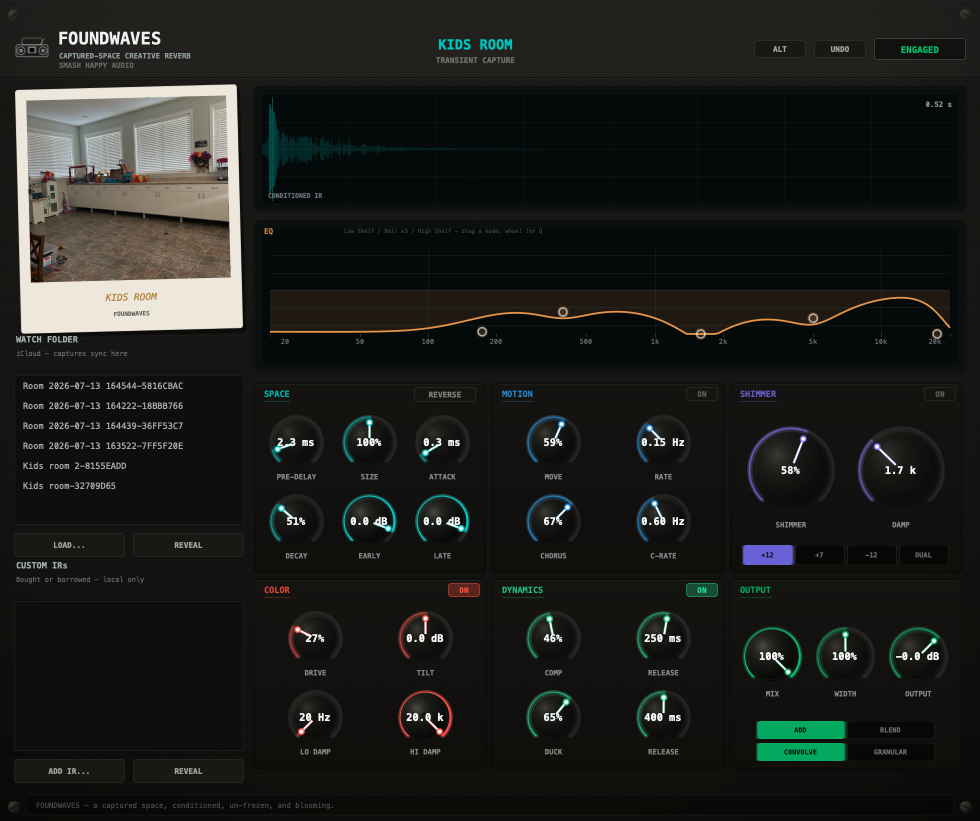Click the EQ high shelf node at 20k

pyautogui.click(x=937, y=334)
